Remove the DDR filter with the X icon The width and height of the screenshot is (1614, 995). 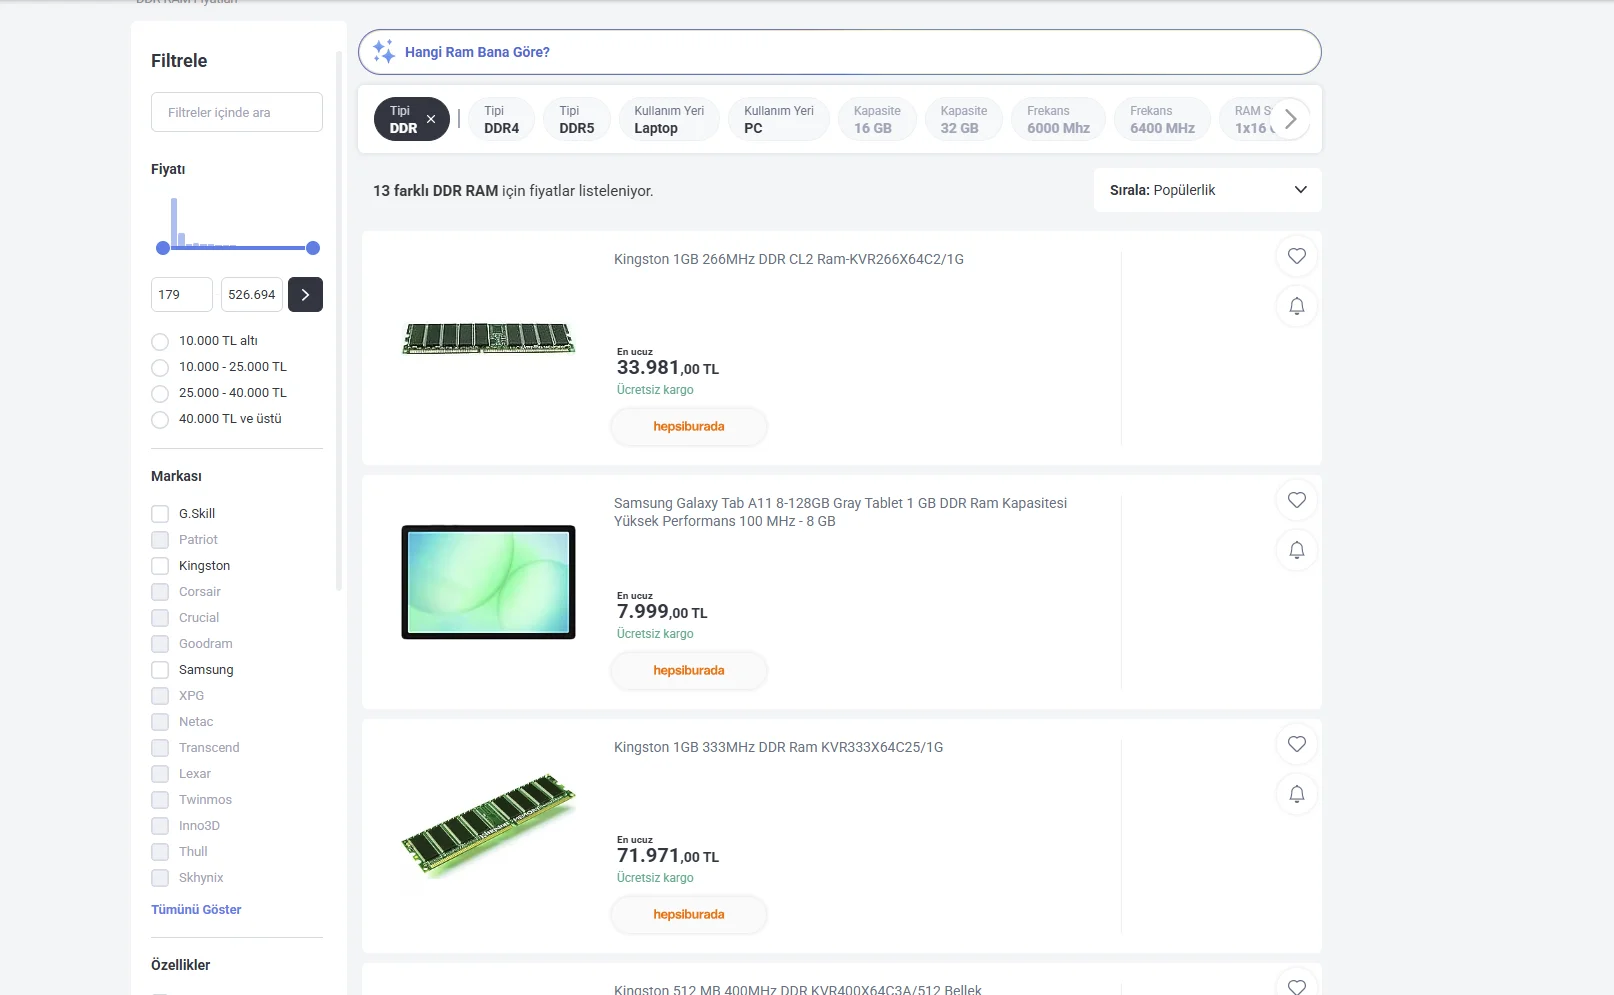pos(431,119)
